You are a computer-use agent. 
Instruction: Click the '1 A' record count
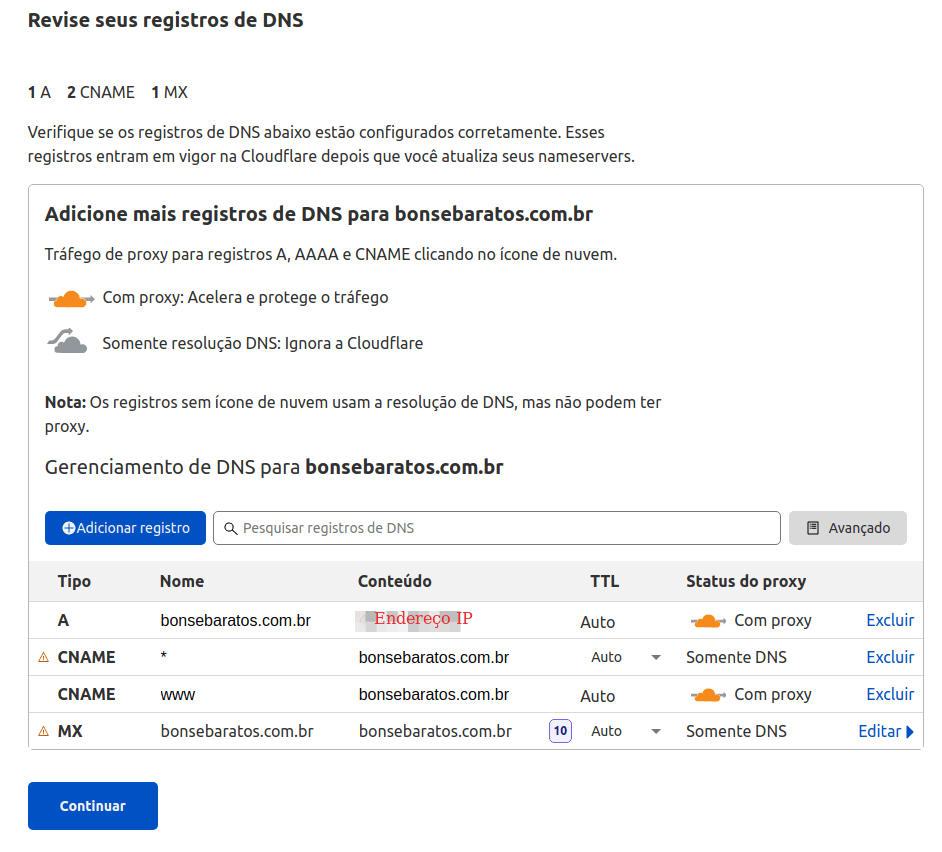[x=39, y=93]
